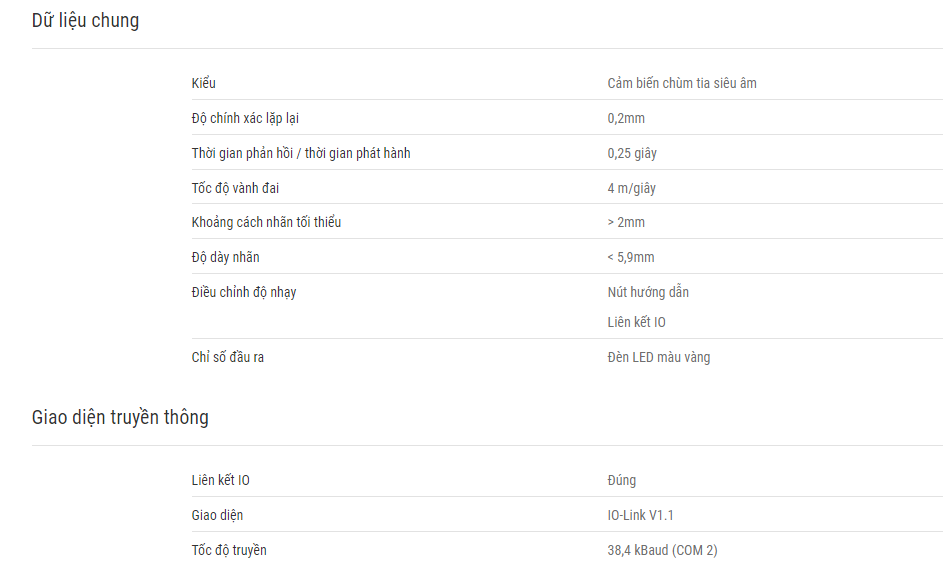Select the 'Đèn LED màu vàng' value
Image resolution: width=943 pixels, height=574 pixels.
coord(659,357)
